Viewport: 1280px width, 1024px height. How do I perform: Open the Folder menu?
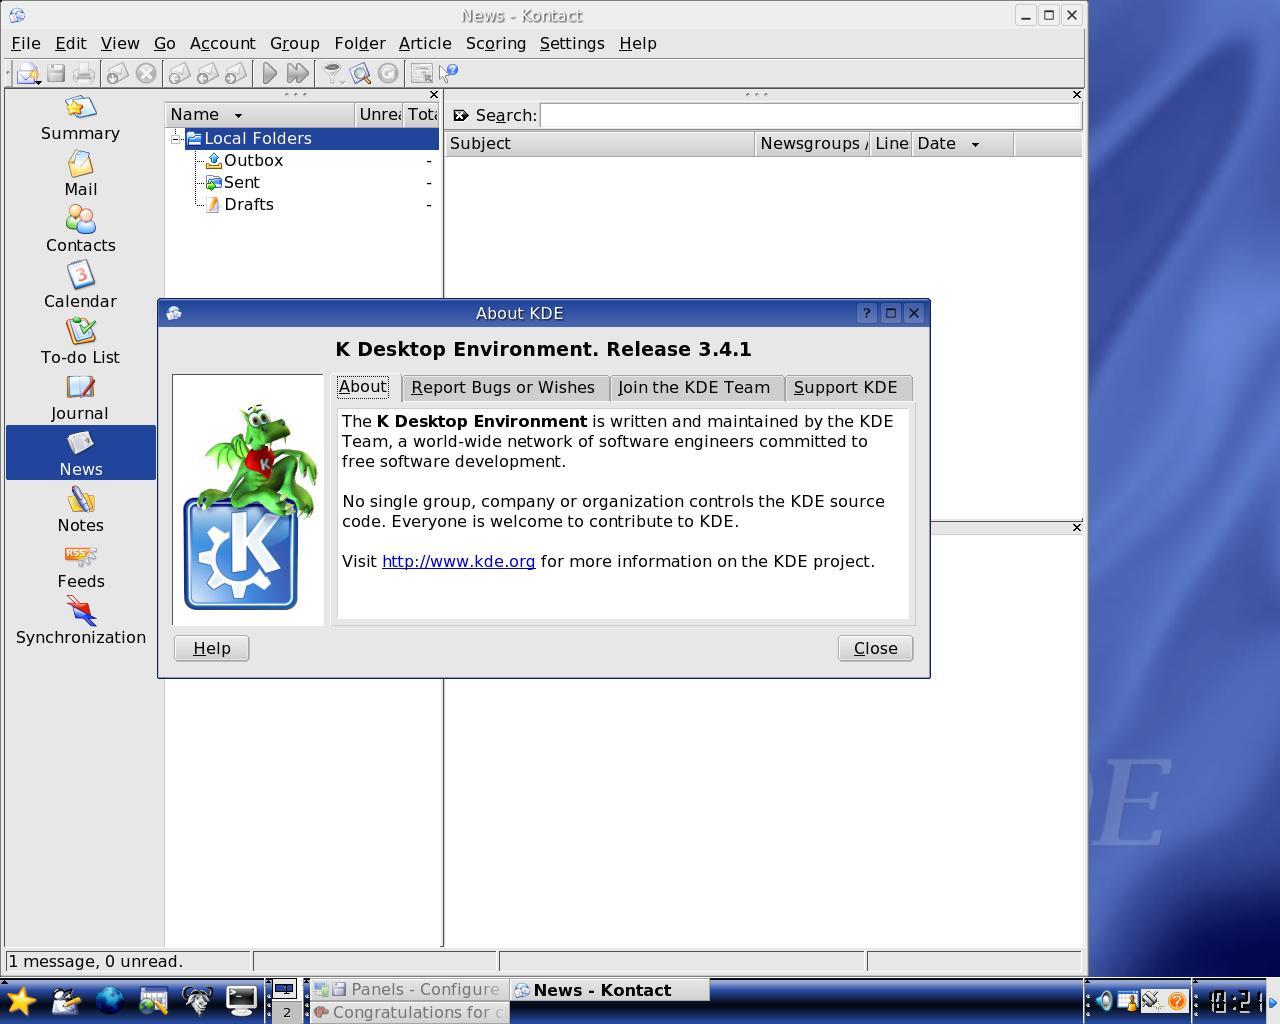pyautogui.click(x=359, y=43)
